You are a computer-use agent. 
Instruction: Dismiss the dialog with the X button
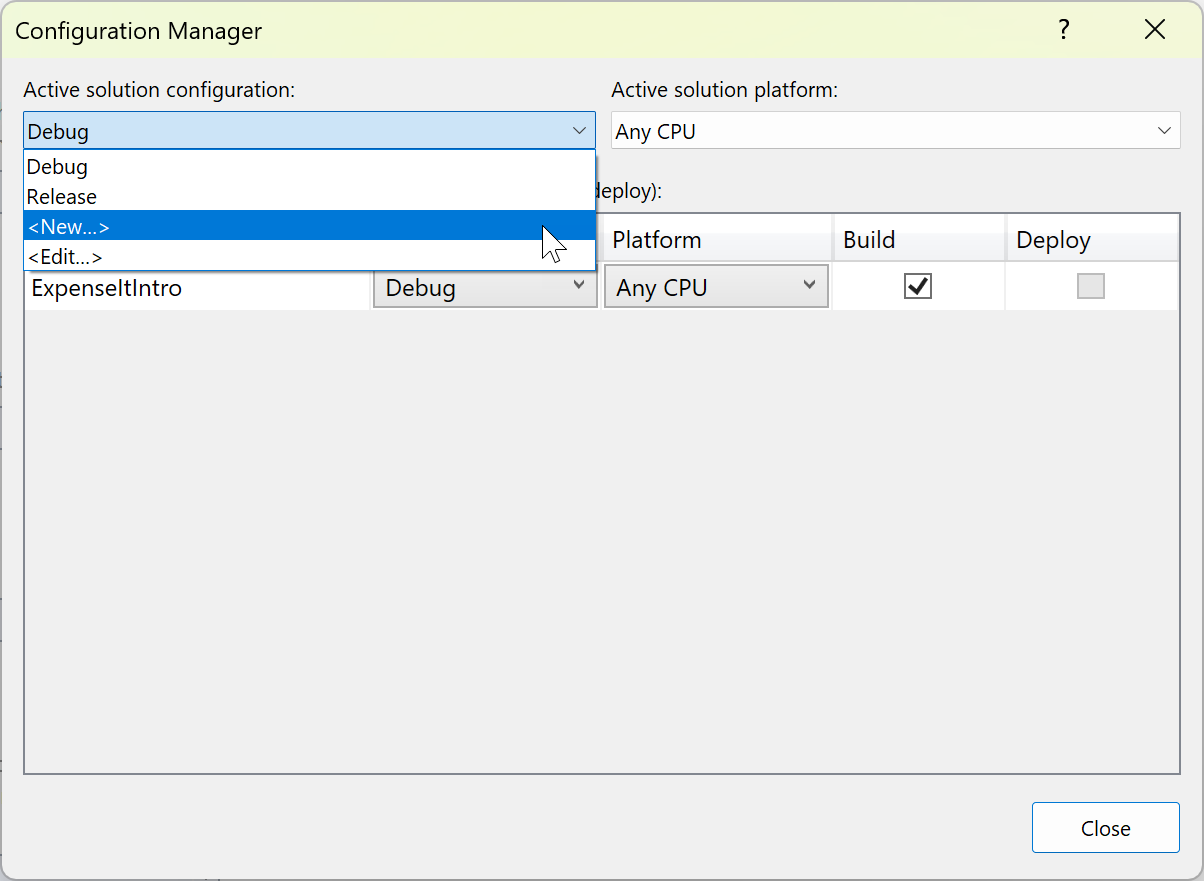pyautogui.click(x=1155, y=29)
